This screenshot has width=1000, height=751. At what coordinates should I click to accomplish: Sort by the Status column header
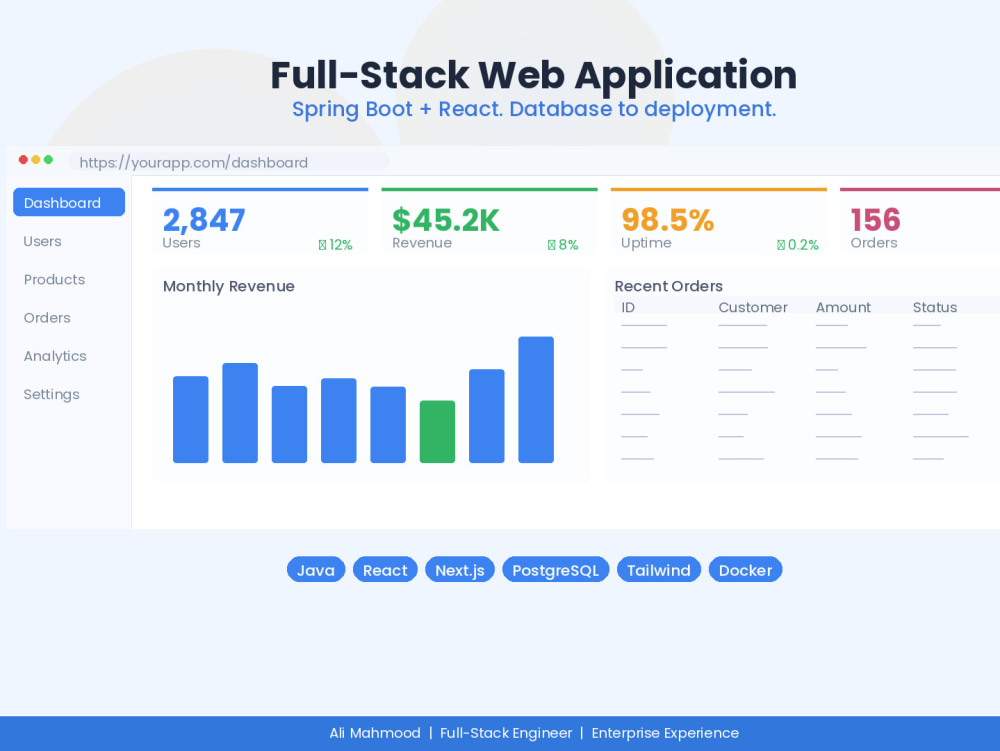click(935, 307)
